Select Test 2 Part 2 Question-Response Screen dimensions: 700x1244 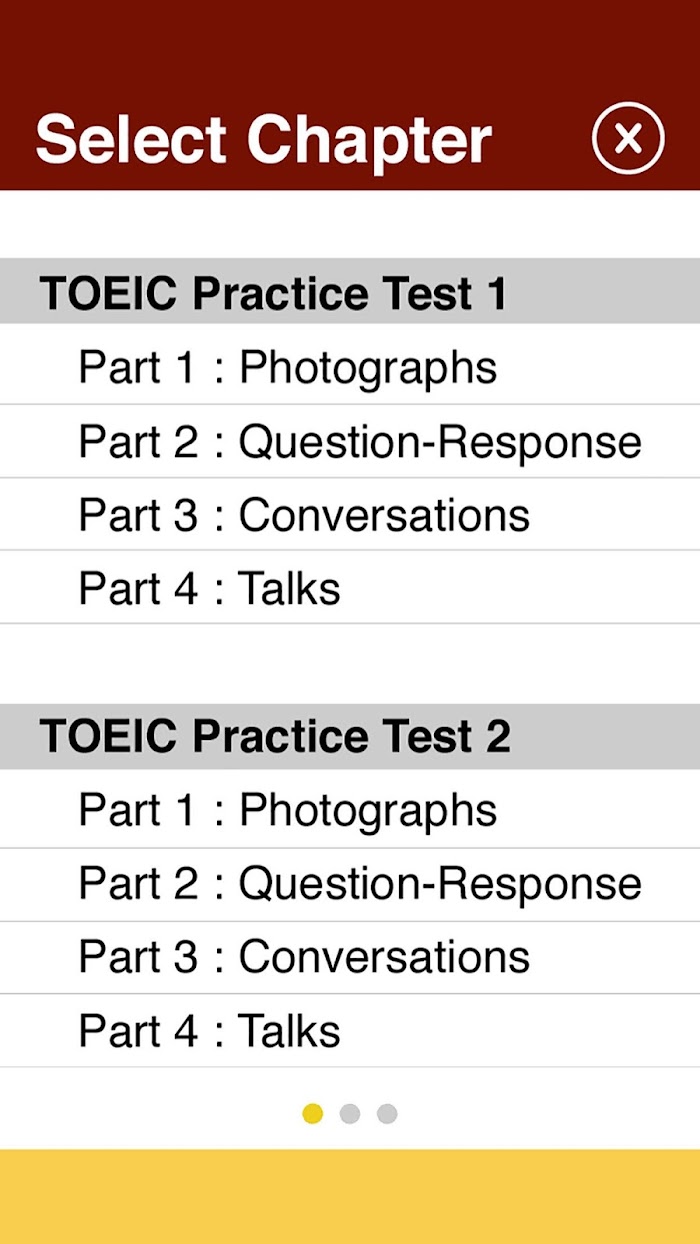[x=350, y=884]
